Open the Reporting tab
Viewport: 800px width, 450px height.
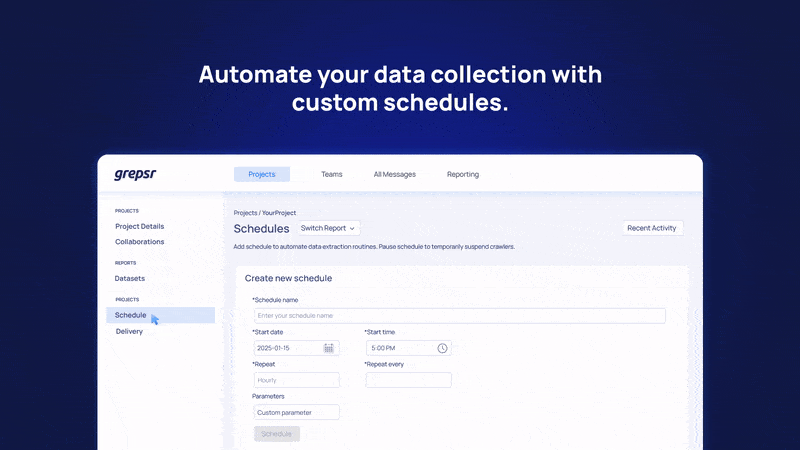[x=462, y=174]
